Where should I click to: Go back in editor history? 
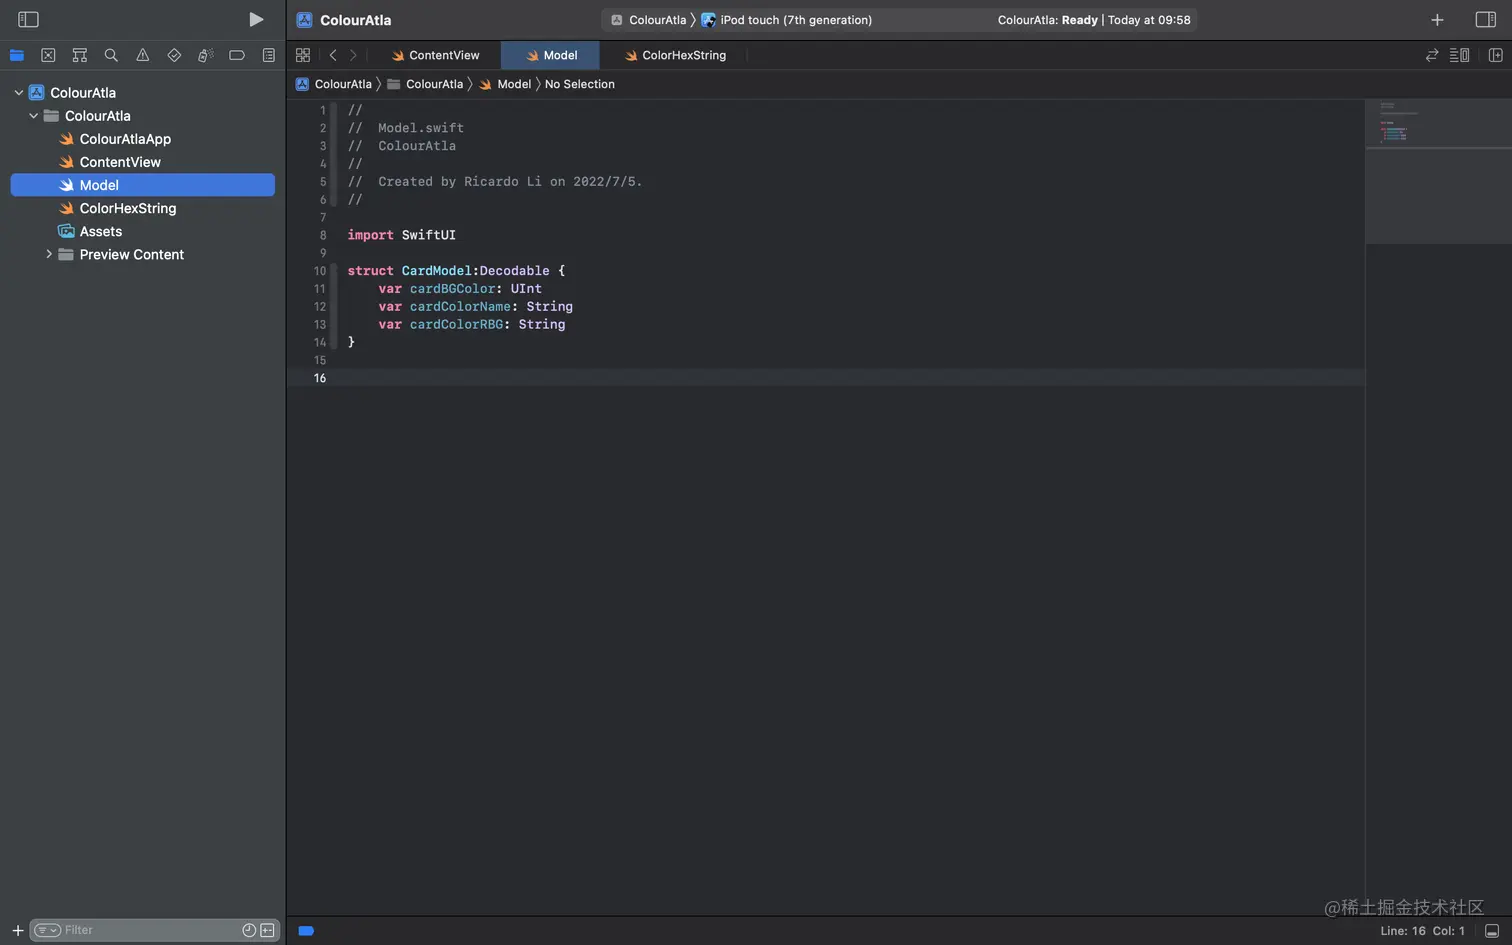pyautogui.click(x=333, y=55)
